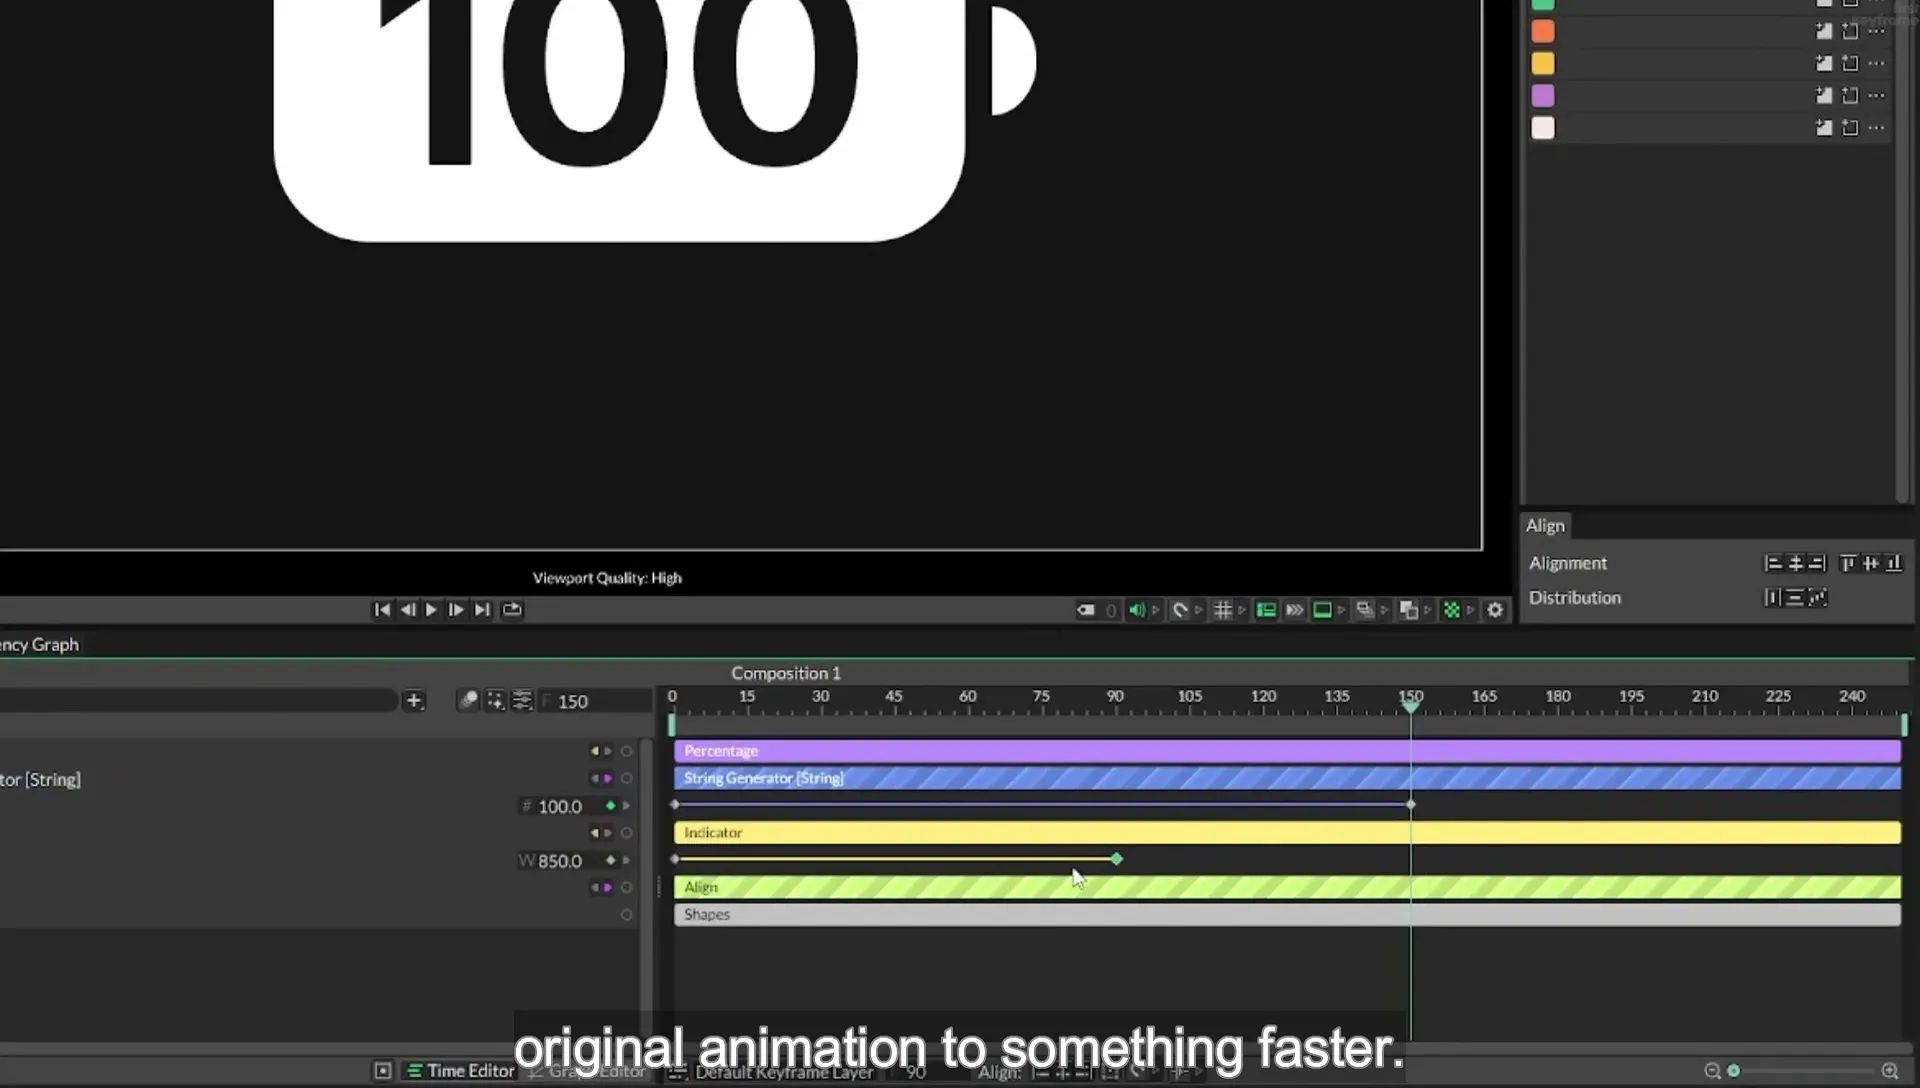Click the purple color swatch

1543,96
